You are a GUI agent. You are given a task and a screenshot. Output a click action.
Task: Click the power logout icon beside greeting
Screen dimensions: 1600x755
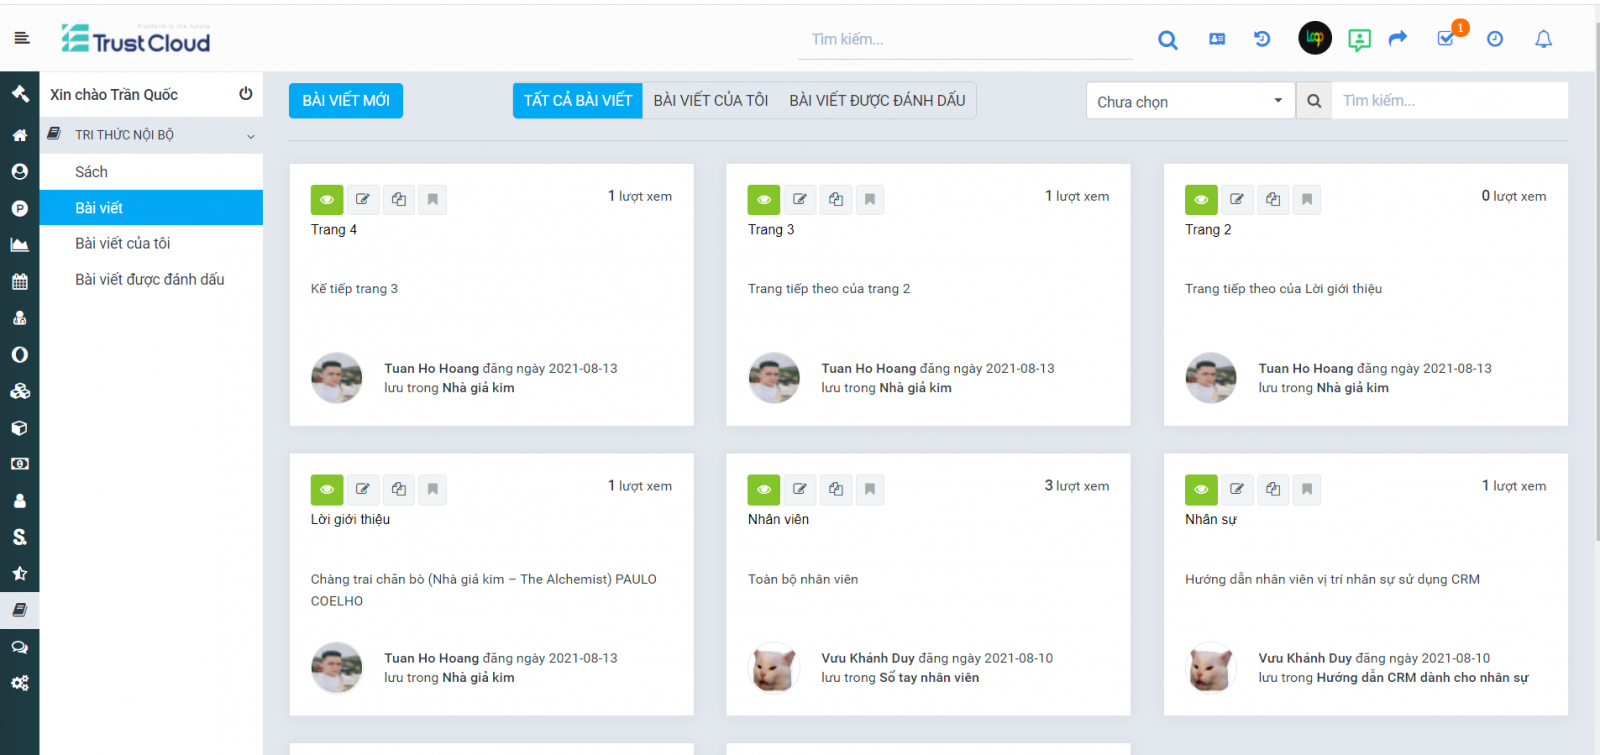coord(245,94)
